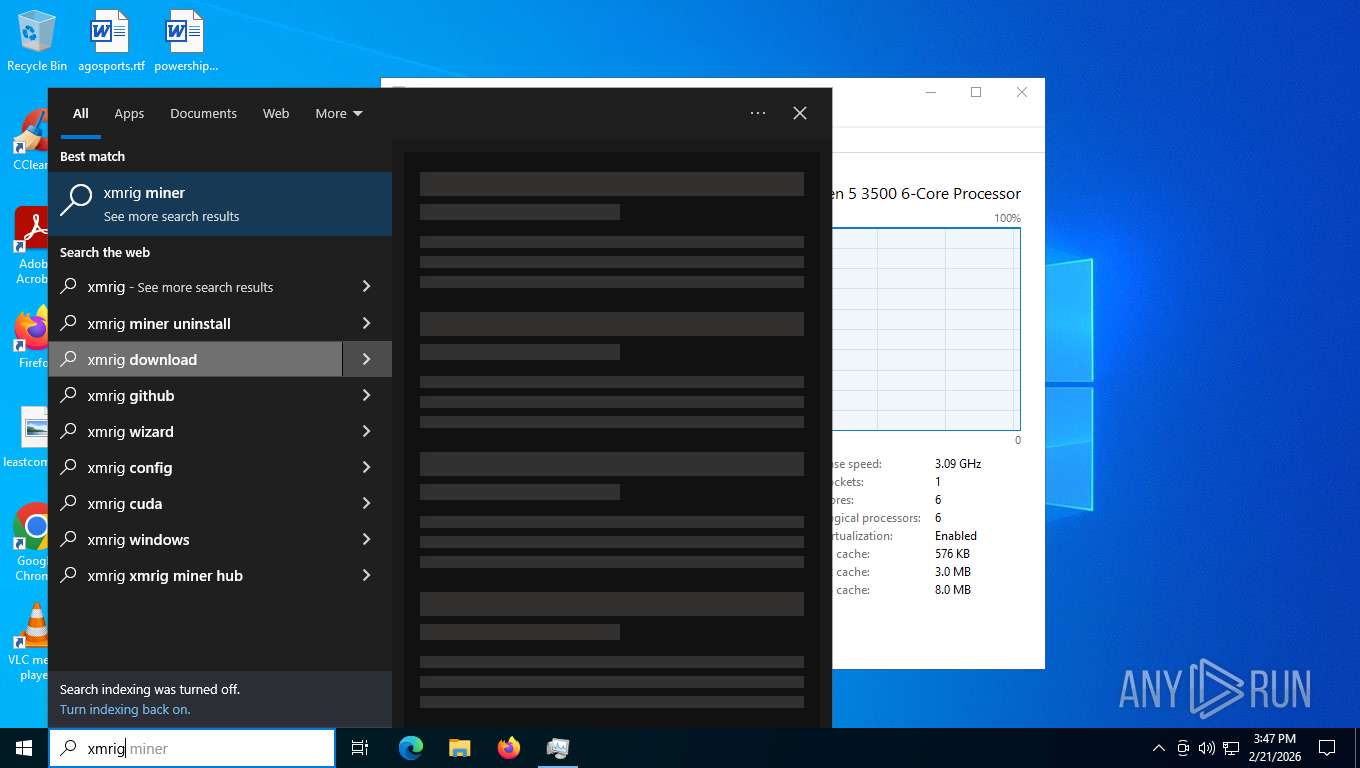Select the Enabled virtualization value
This screenshot has width=1360, height=768.
tap(956, 536)
